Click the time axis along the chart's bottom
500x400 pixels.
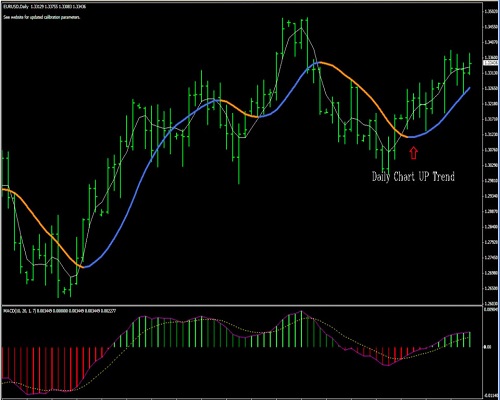[x=242, y=398]
